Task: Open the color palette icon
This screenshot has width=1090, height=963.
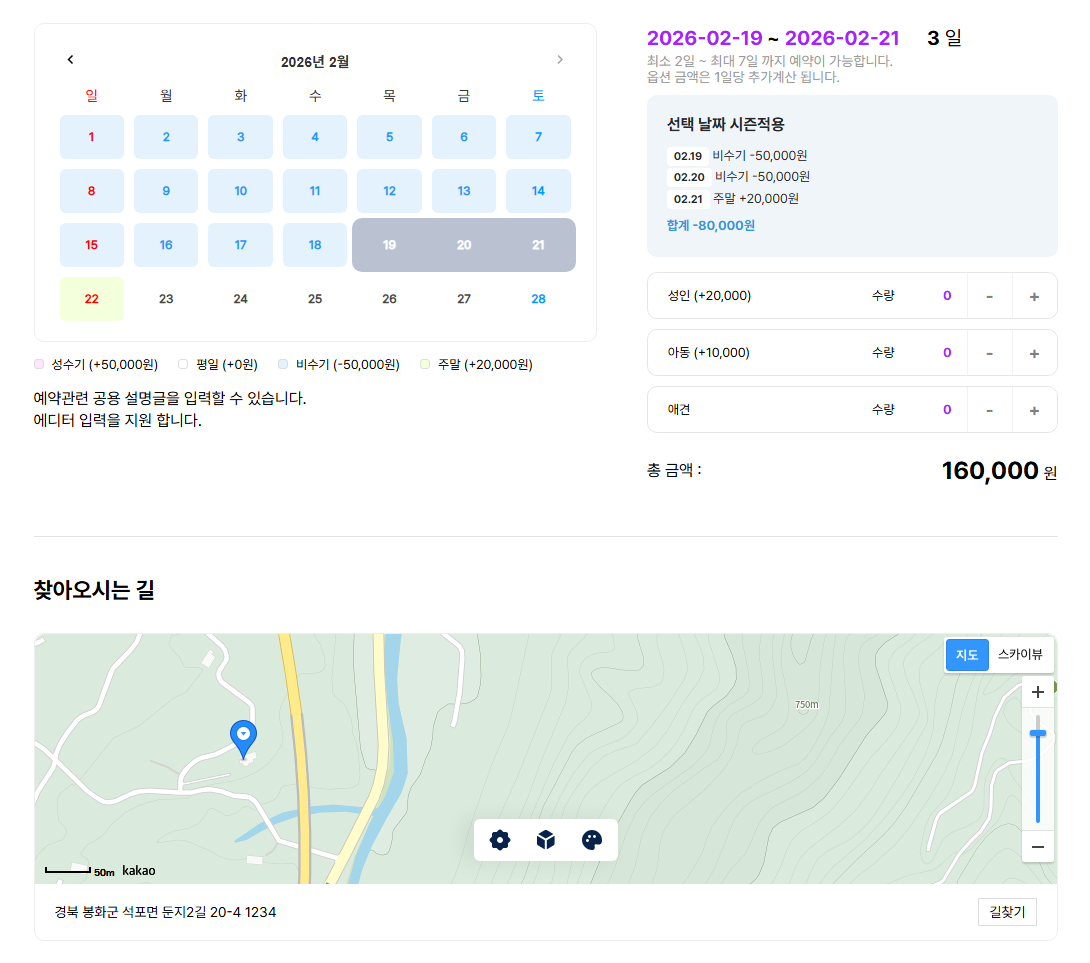Action: point(592,840)
